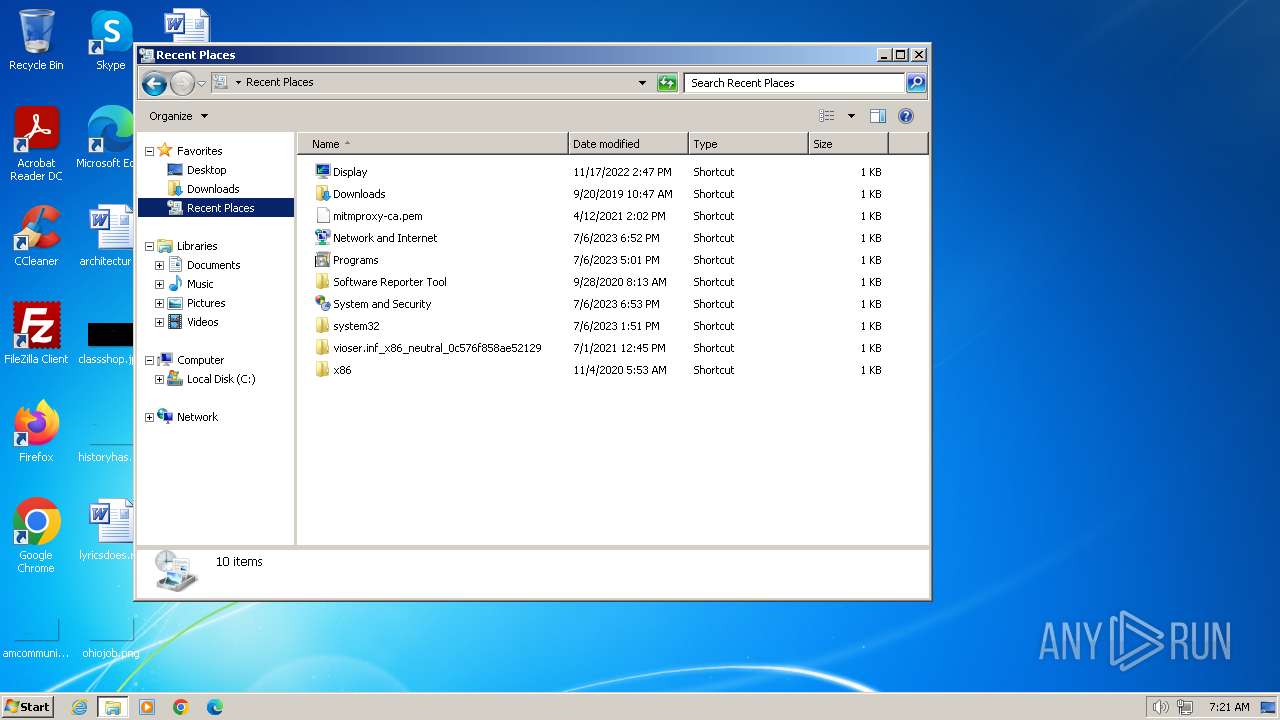Open Skype desktop shortcut
1280x720 pixels.
pyautogui.click(x=110, y=40)
